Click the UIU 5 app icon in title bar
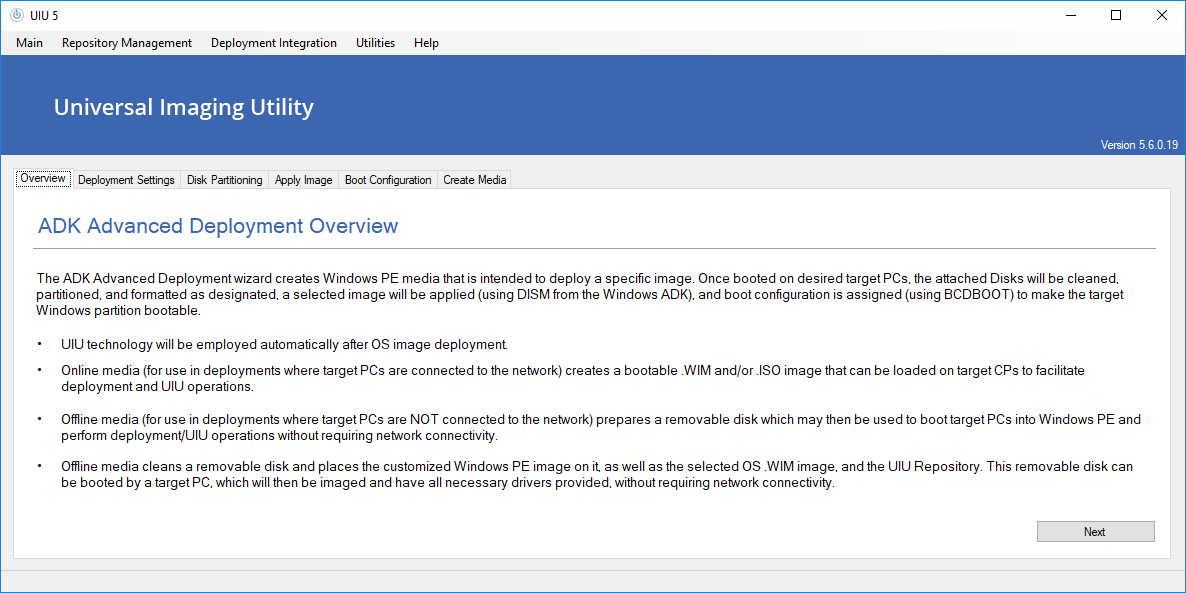The image size is (1186, 593). (17, 15)
